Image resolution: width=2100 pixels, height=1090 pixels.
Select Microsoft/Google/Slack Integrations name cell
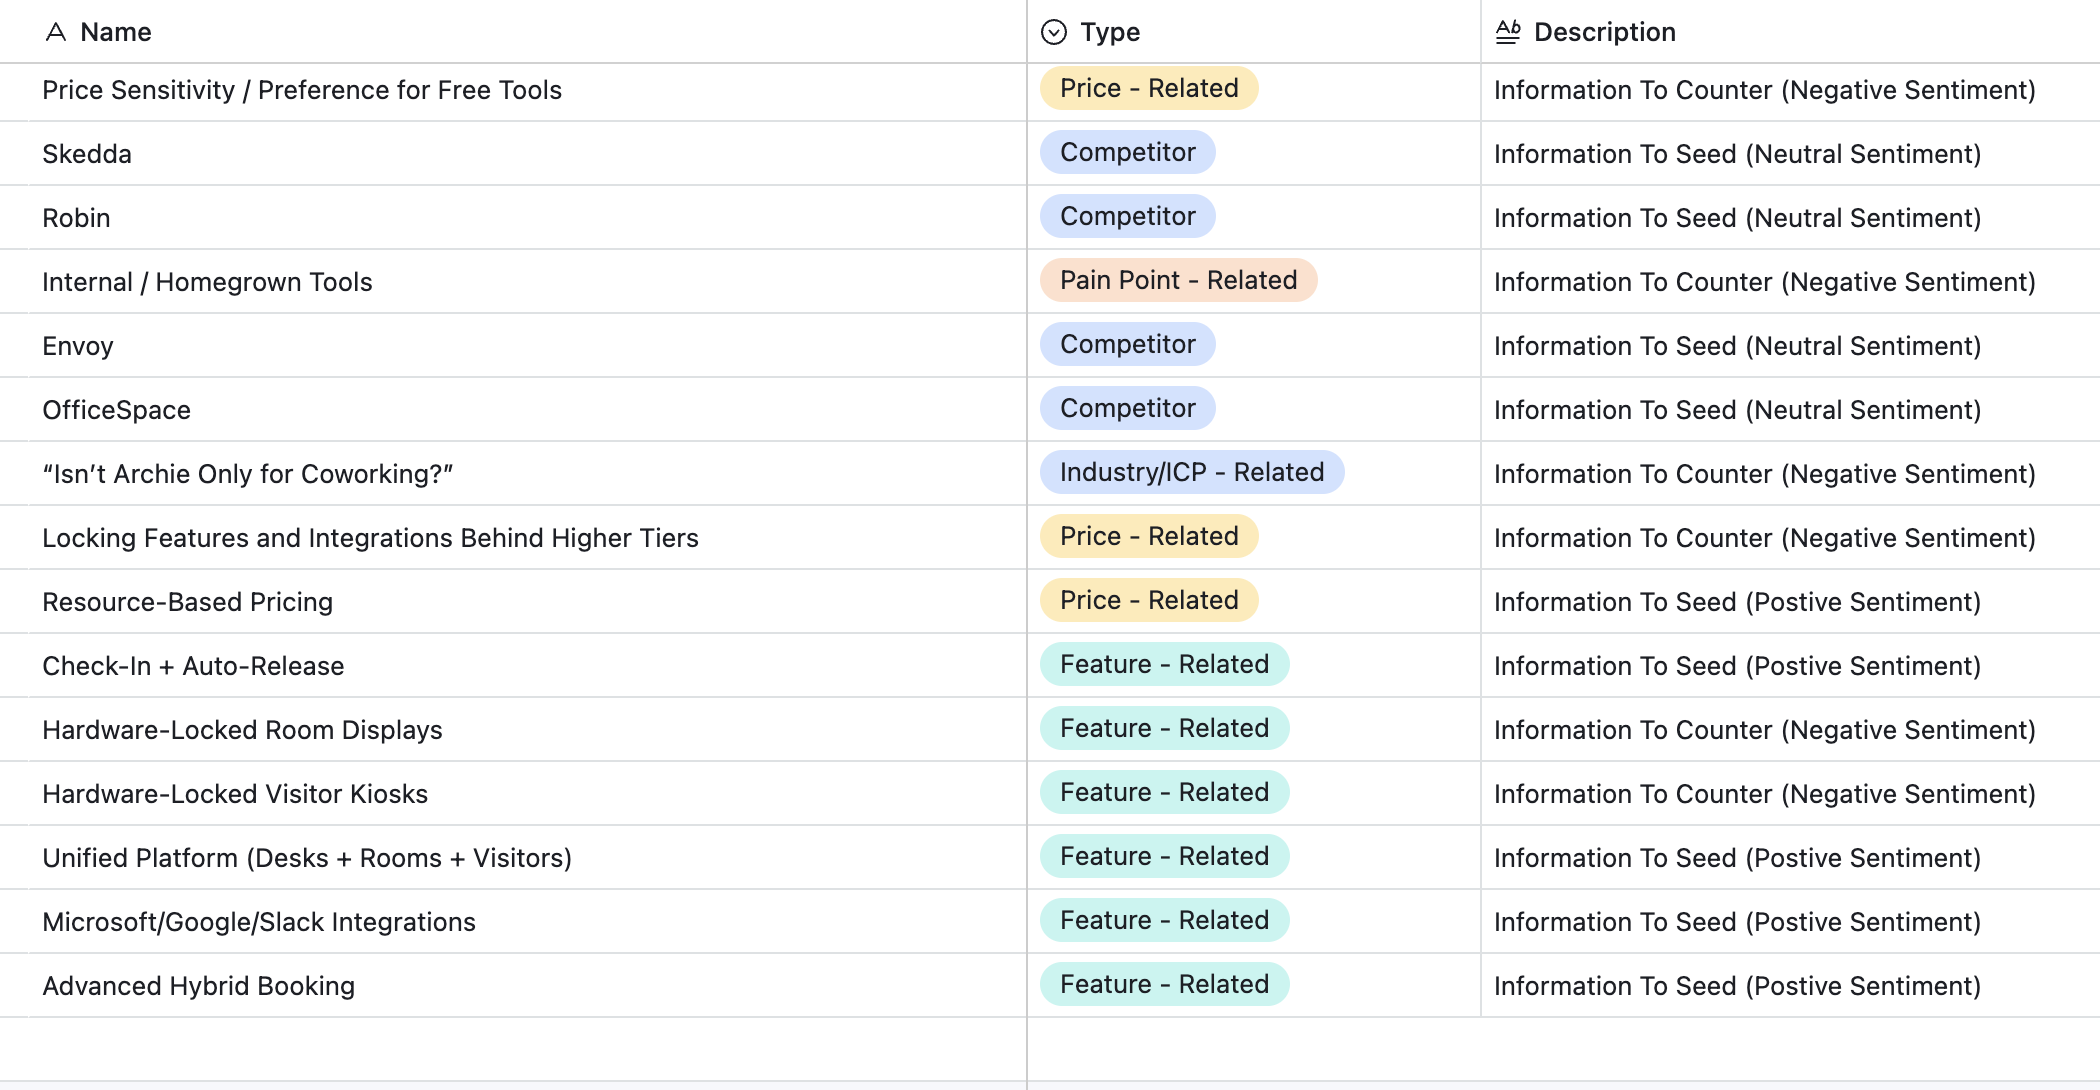pos(259,922)
